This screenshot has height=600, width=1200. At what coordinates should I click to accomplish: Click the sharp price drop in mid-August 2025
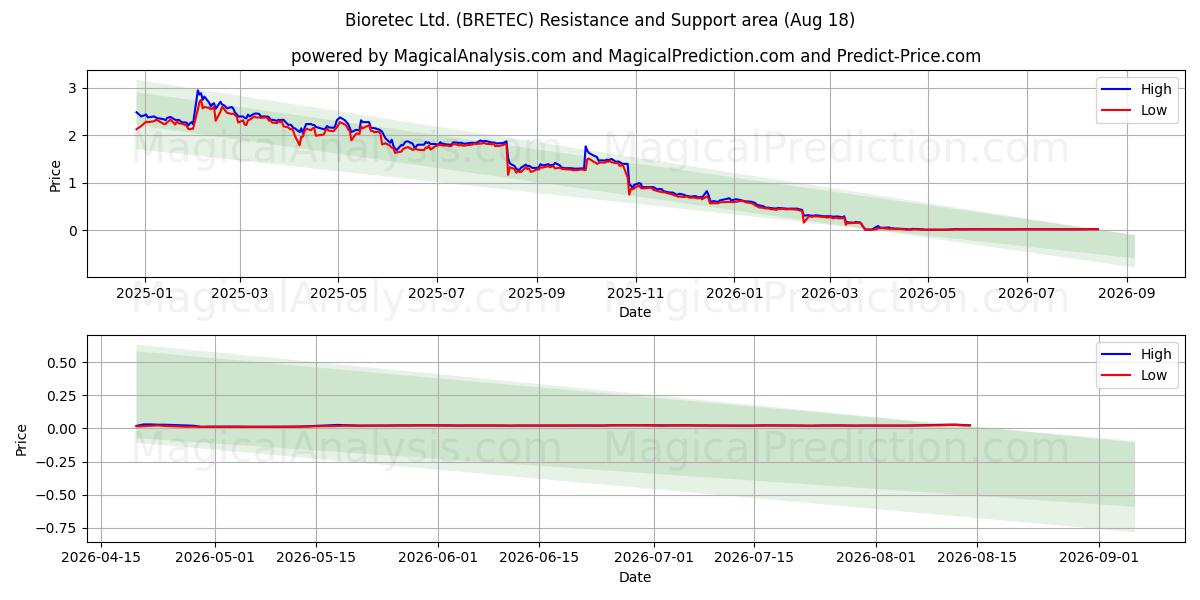click(x=508, y=158)
